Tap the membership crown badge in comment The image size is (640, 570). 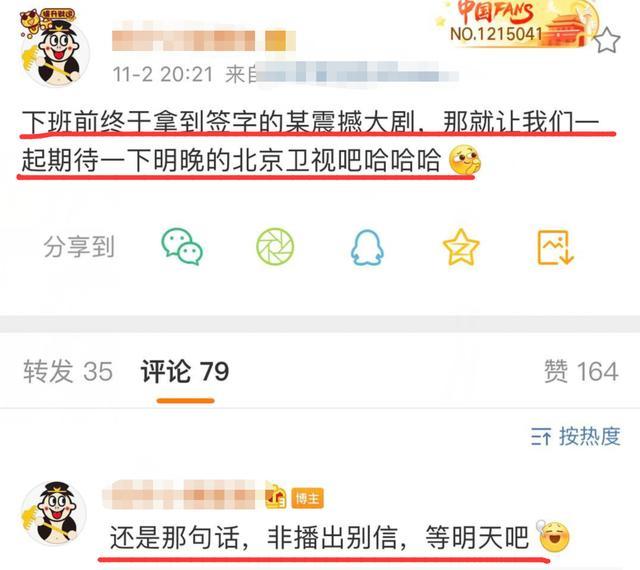276,496
